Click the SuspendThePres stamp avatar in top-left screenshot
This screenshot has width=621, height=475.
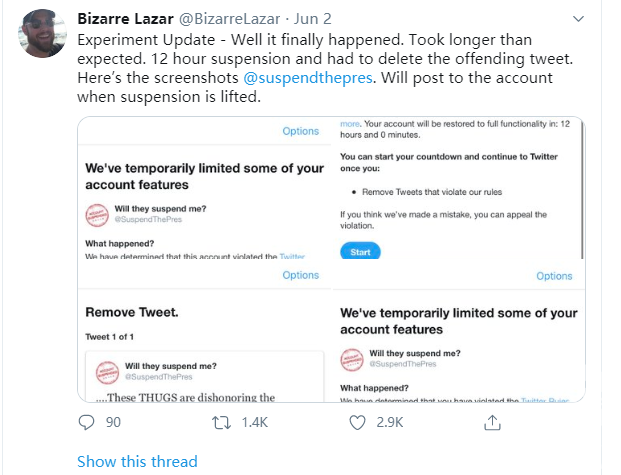(97, 213)
